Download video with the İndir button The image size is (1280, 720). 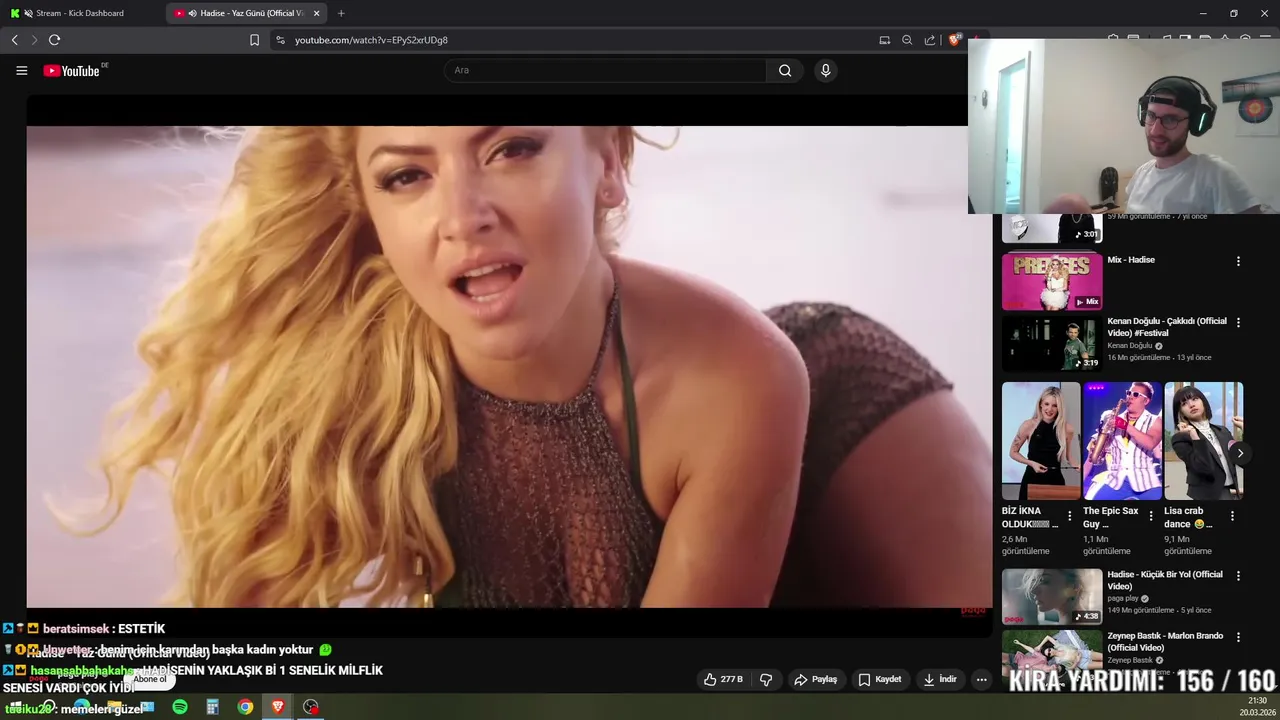[x=940, y=679]
